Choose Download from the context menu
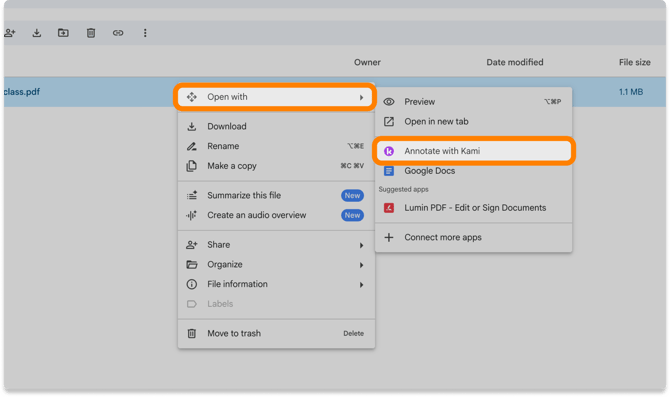The width and height of the screenshot is (670, 397). pos(276,126)
